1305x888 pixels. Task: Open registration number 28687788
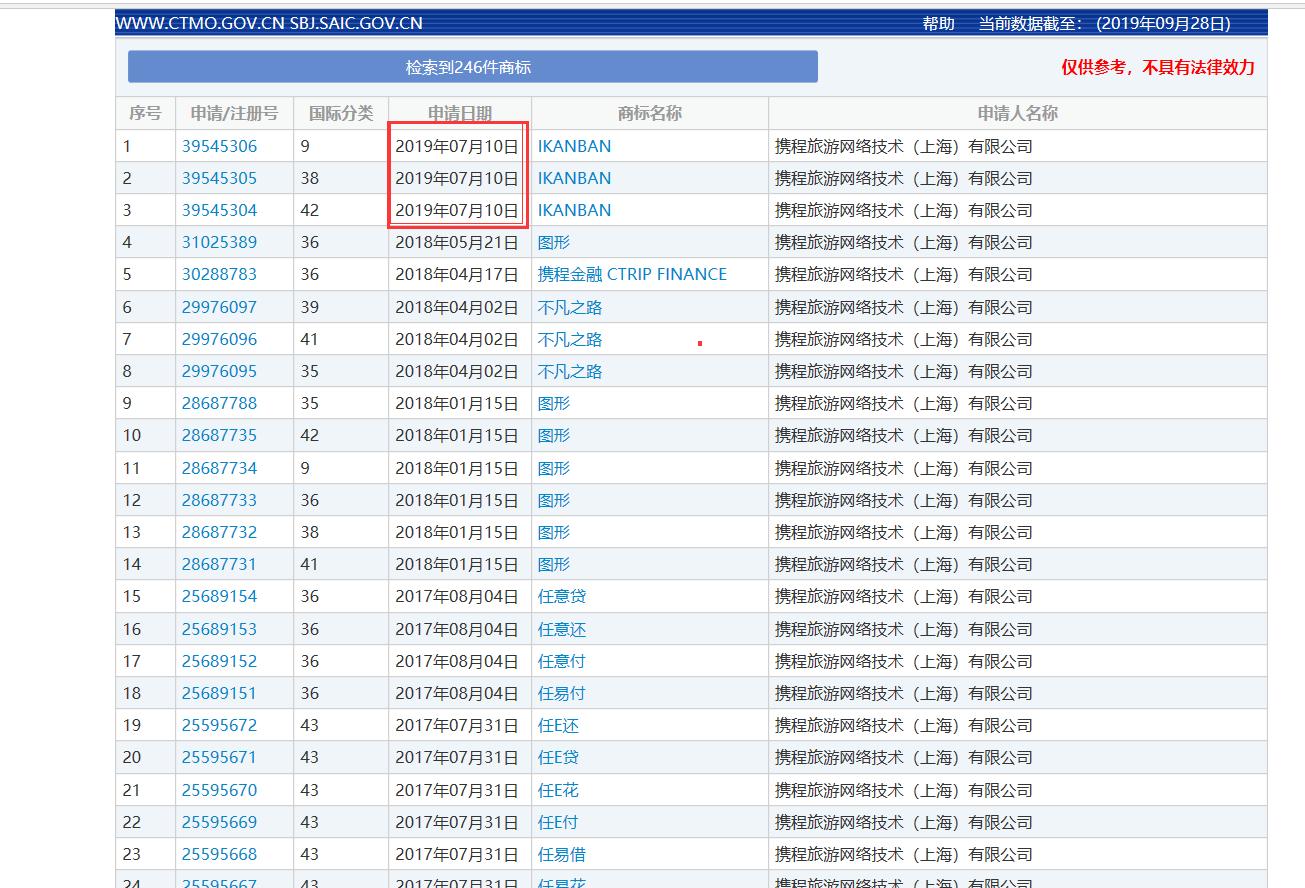219,403
